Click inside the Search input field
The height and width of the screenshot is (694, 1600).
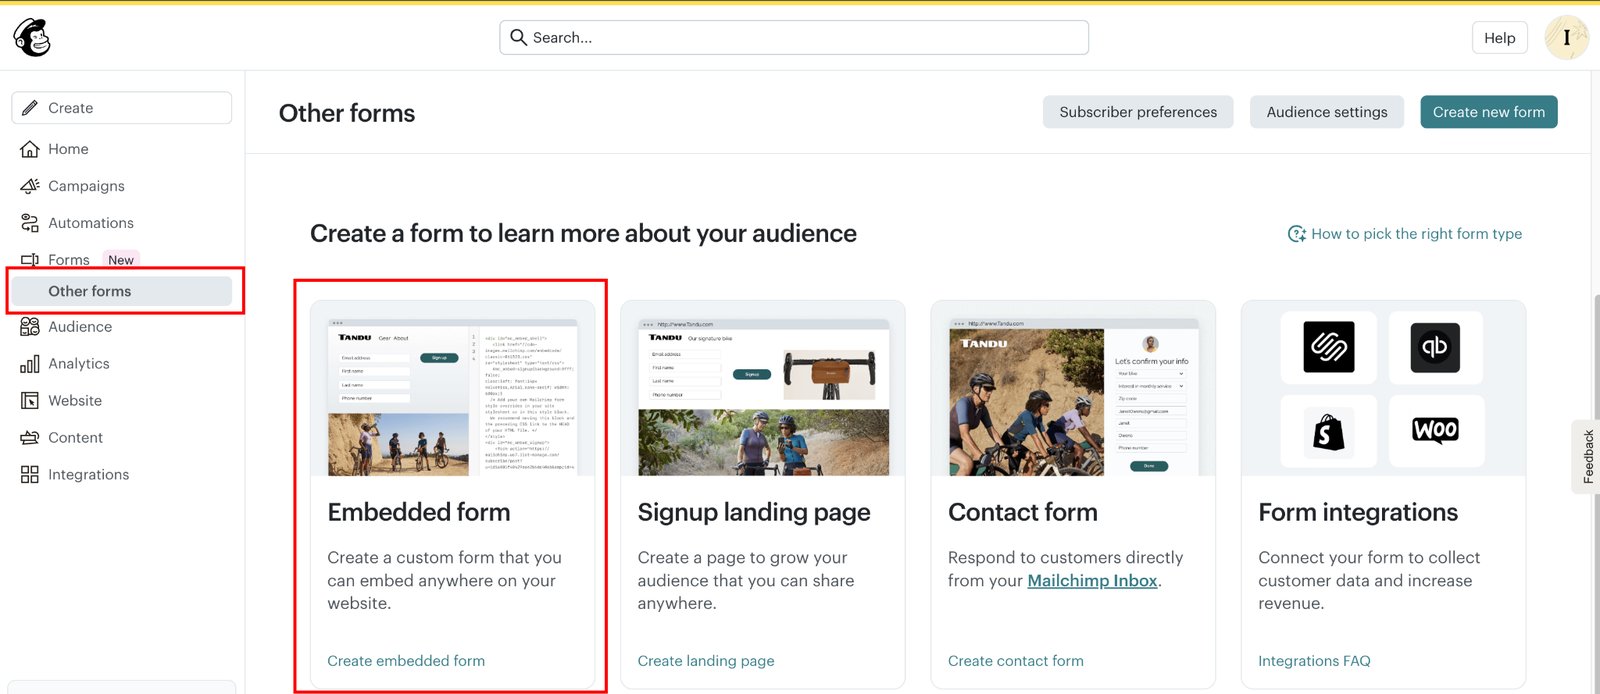(x=794, y=37)
